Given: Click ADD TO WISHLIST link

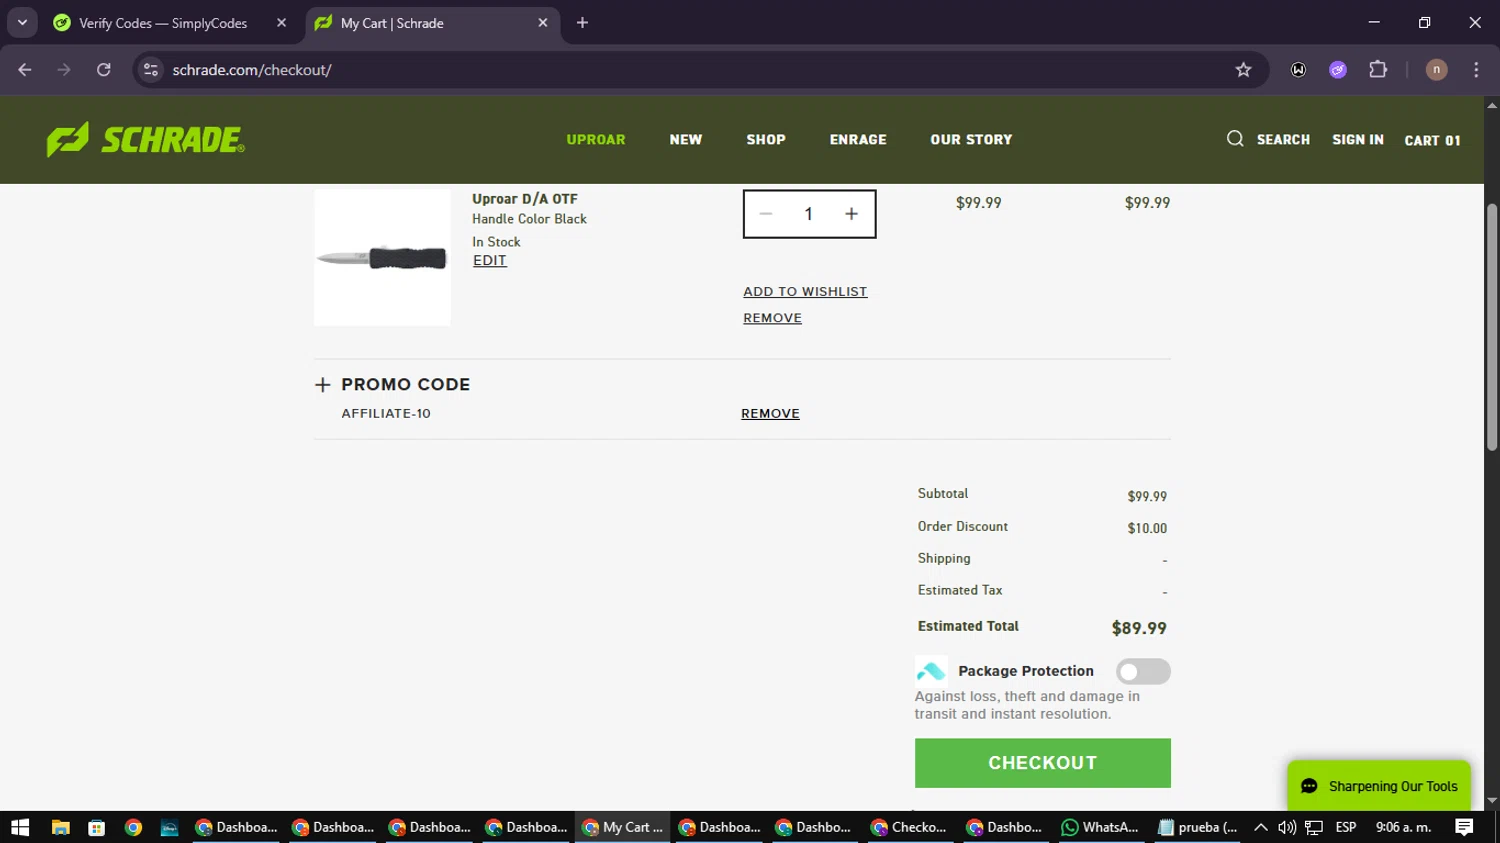Looking at the screenshot, I should point(805,292).
